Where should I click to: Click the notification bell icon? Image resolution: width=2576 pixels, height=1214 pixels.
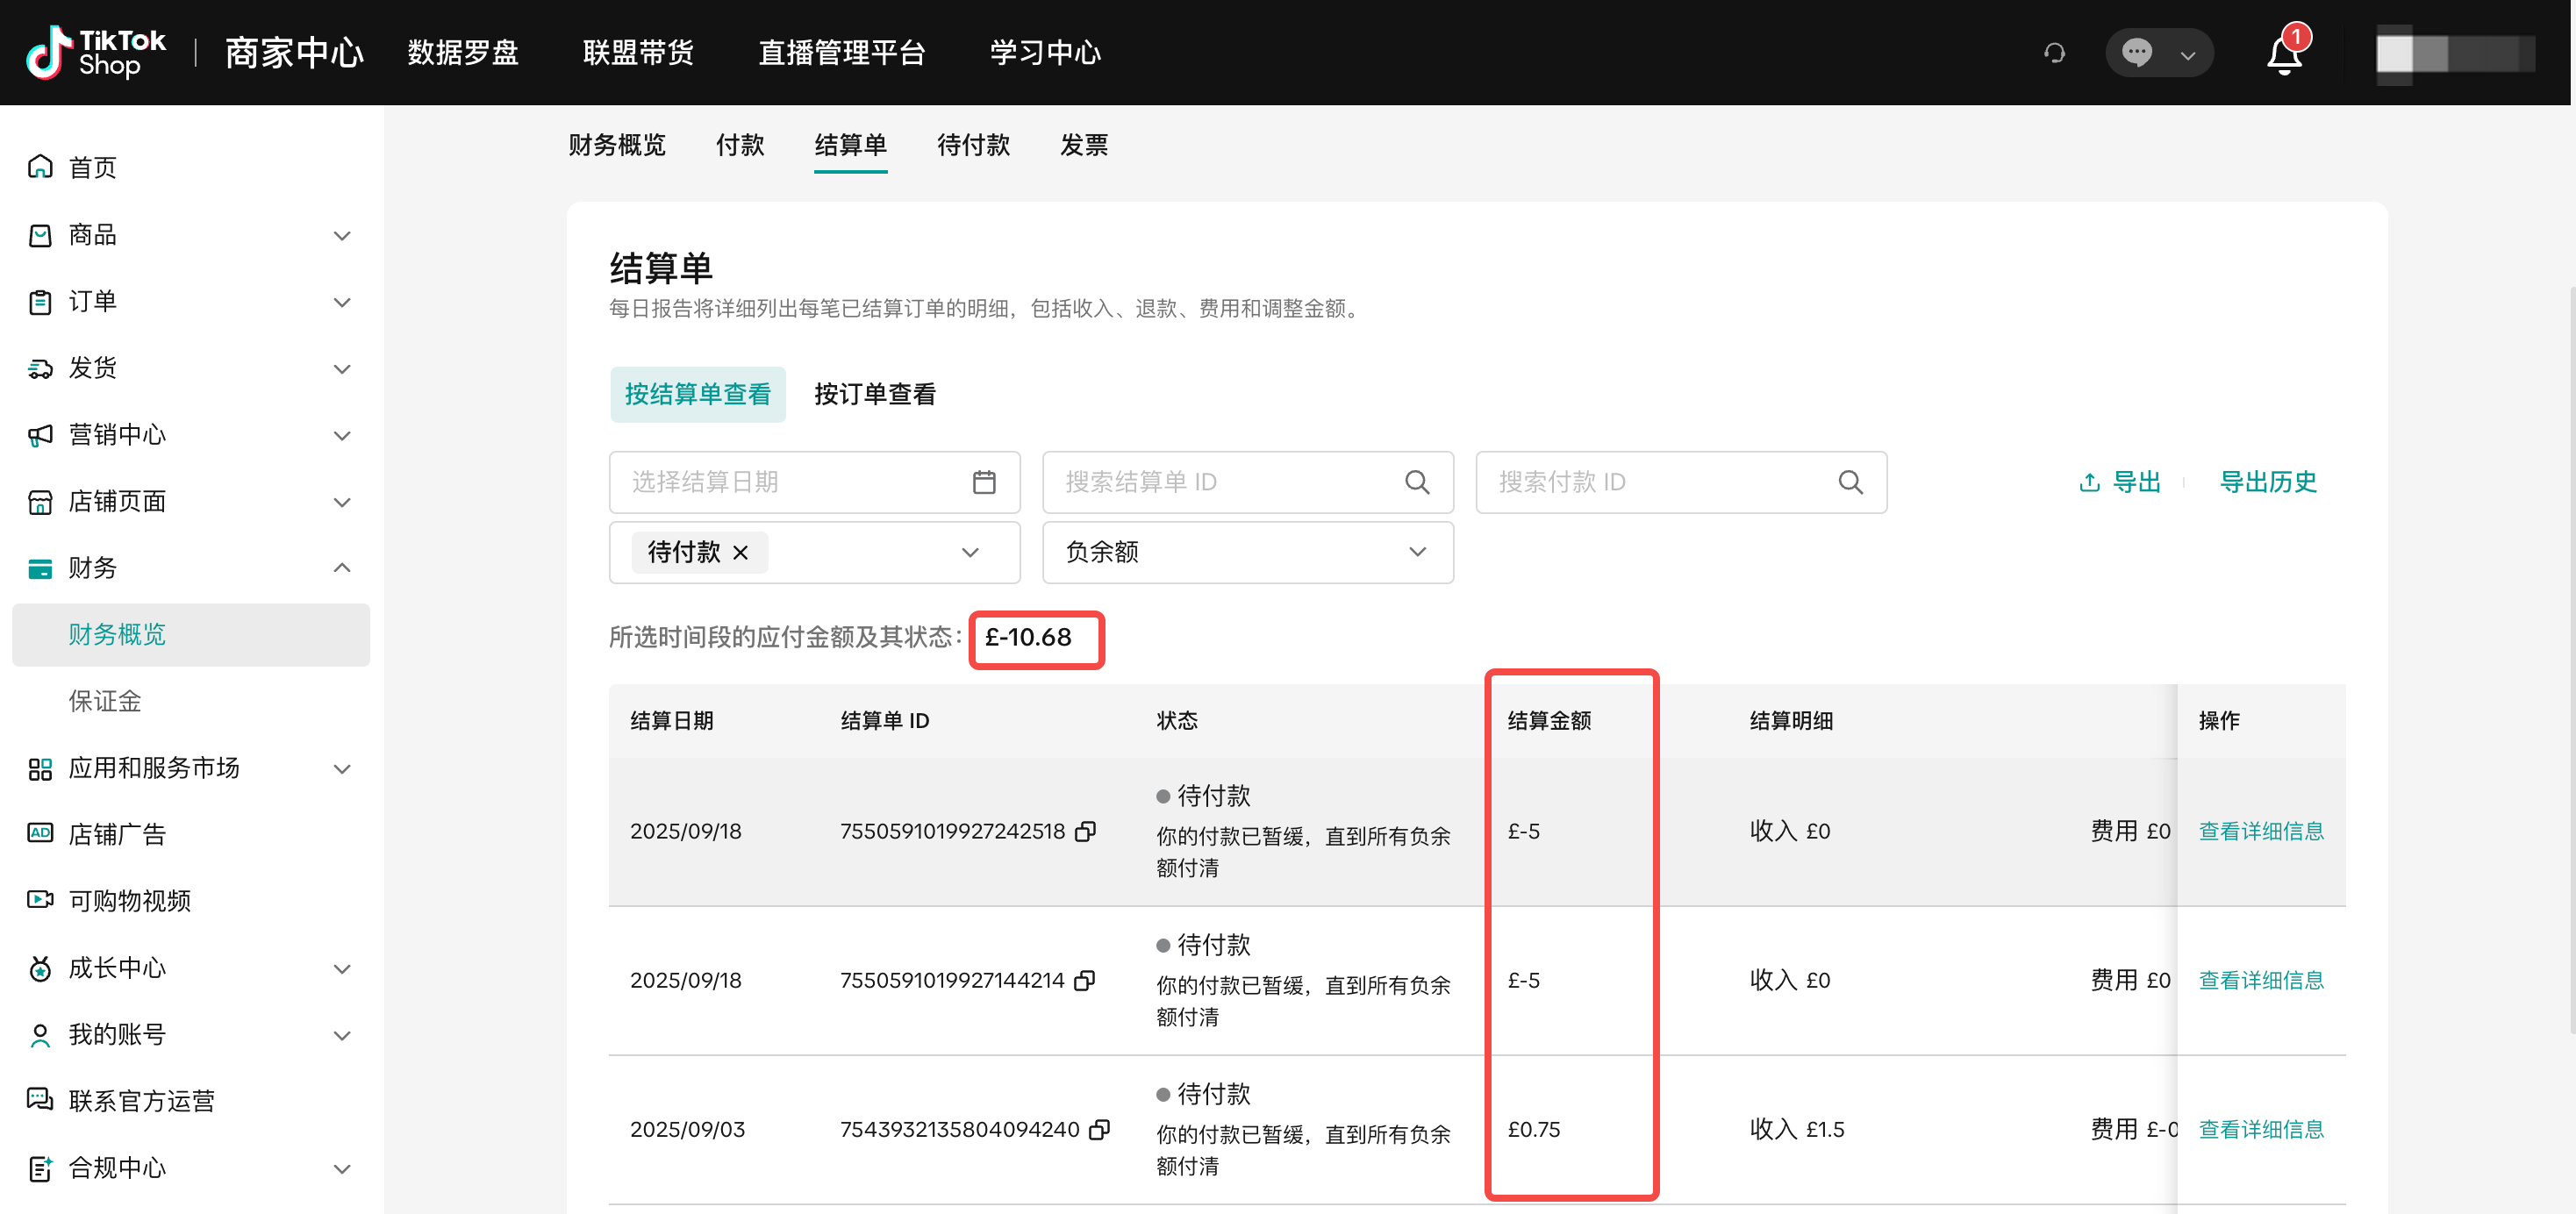(x=2283, y=54)
